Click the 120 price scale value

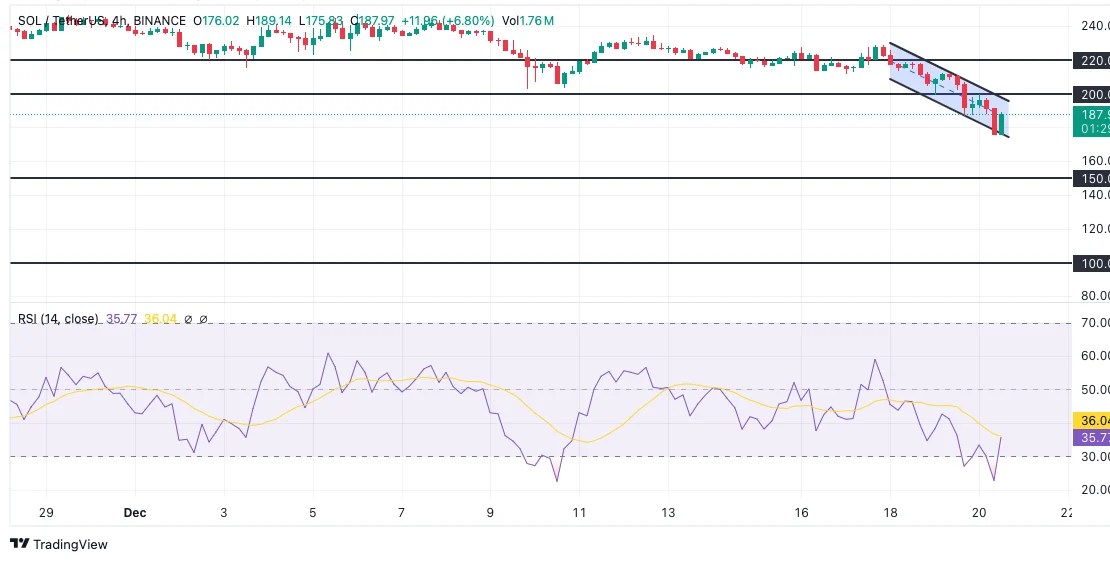coord(1096,229)
